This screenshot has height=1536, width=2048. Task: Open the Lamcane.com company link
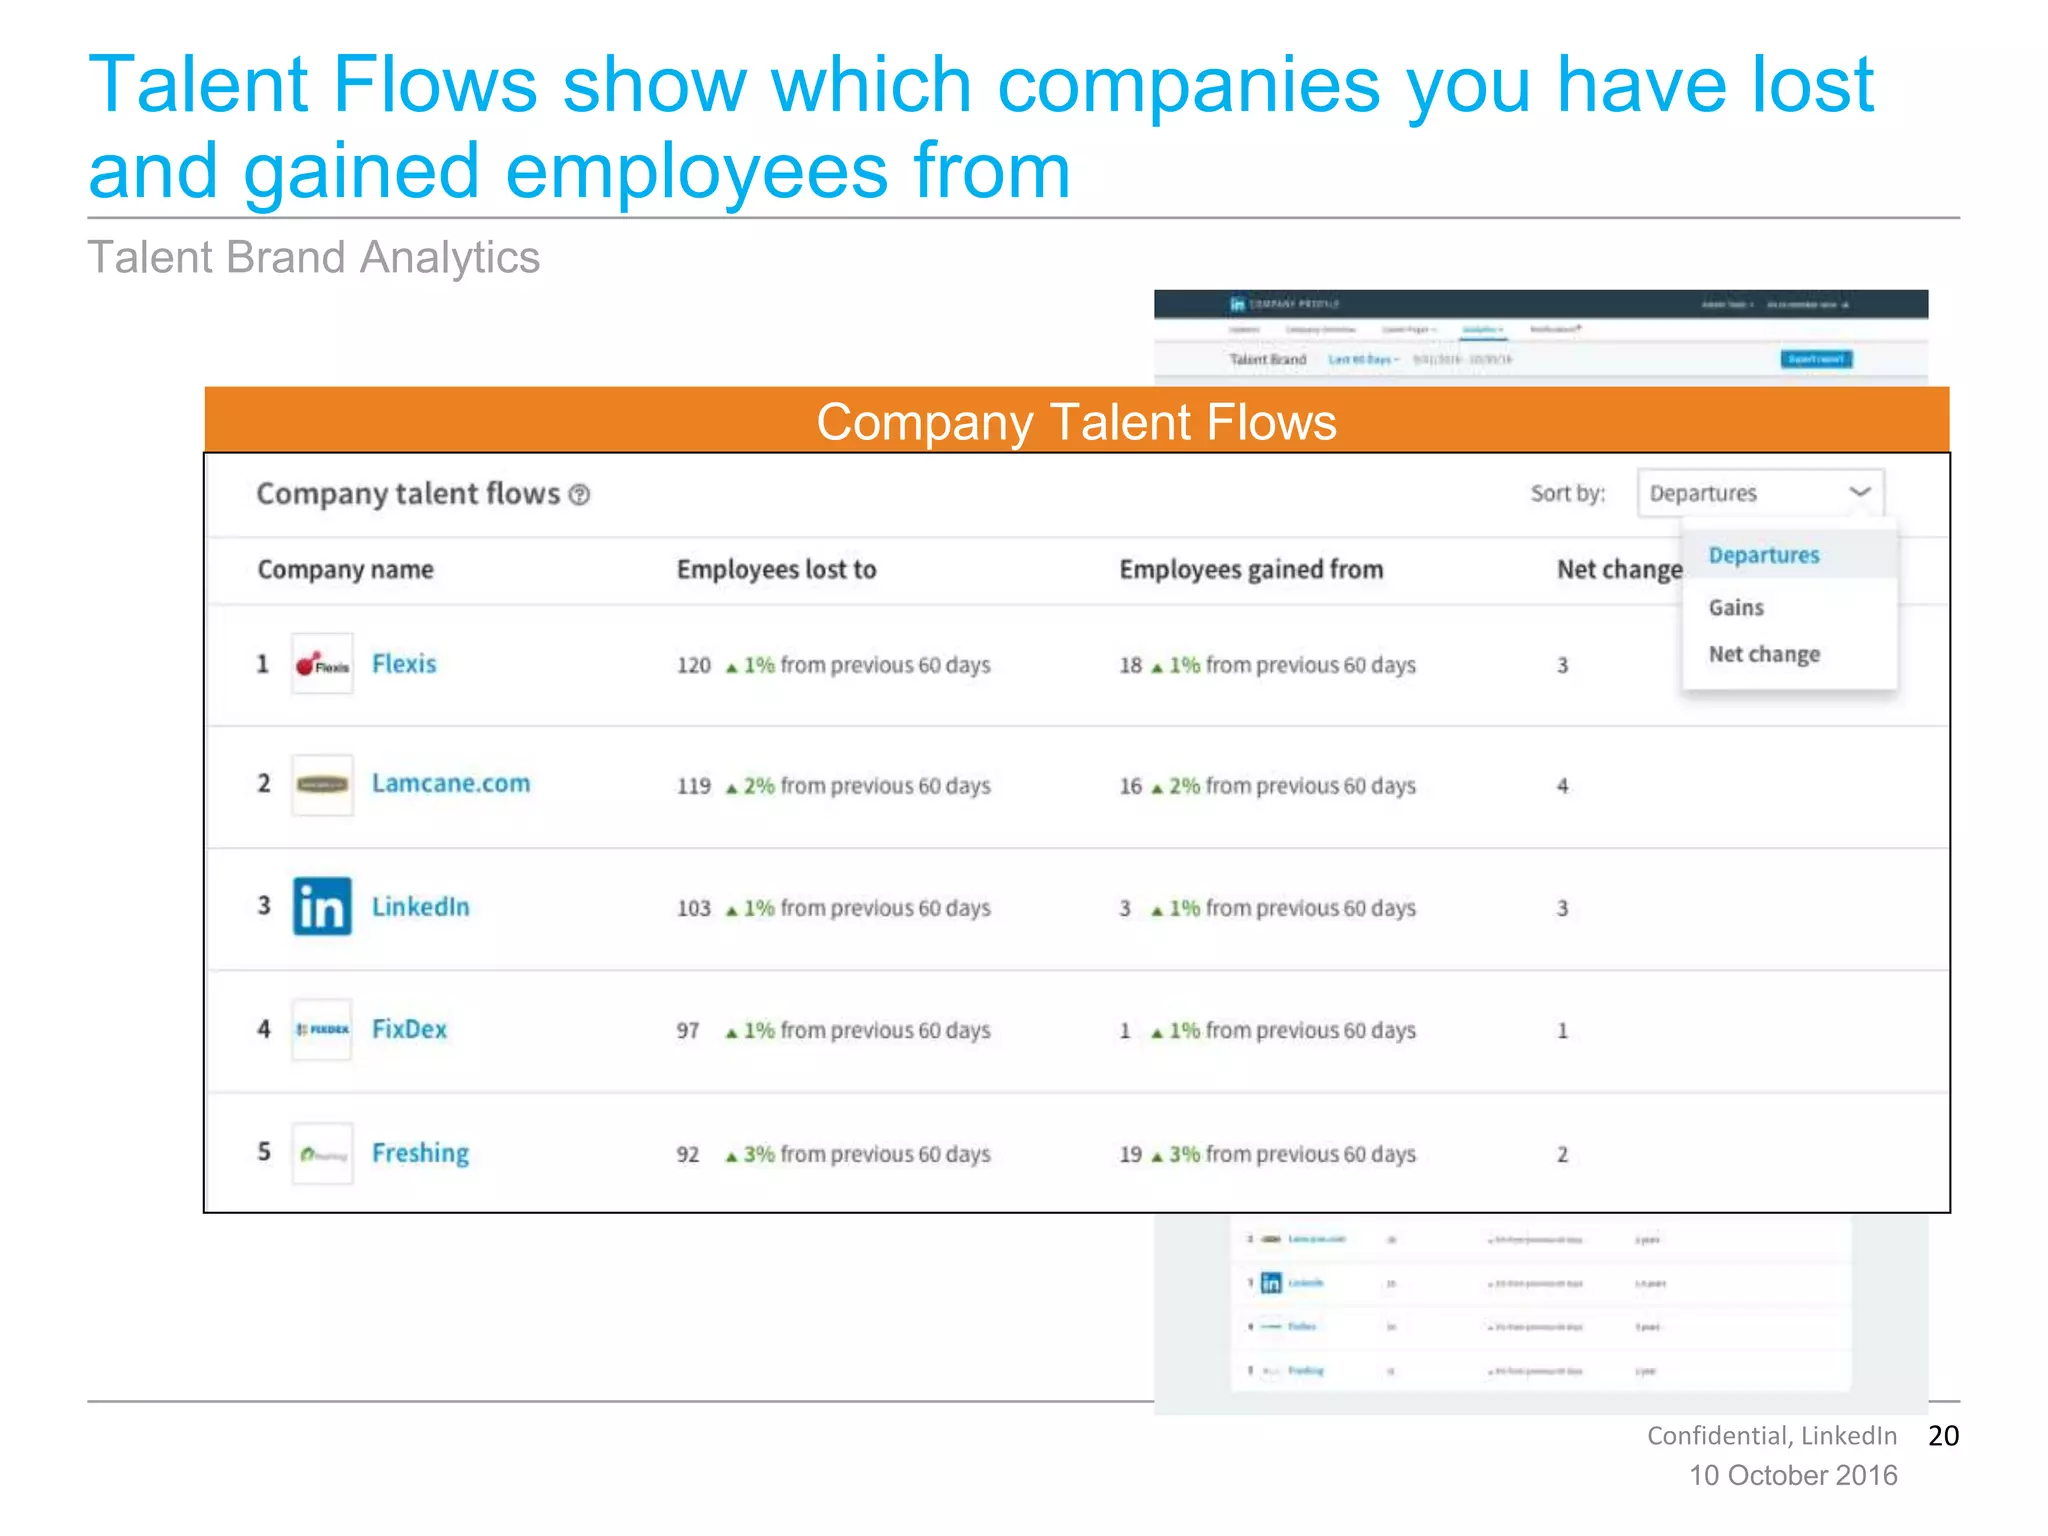[451, 784]
